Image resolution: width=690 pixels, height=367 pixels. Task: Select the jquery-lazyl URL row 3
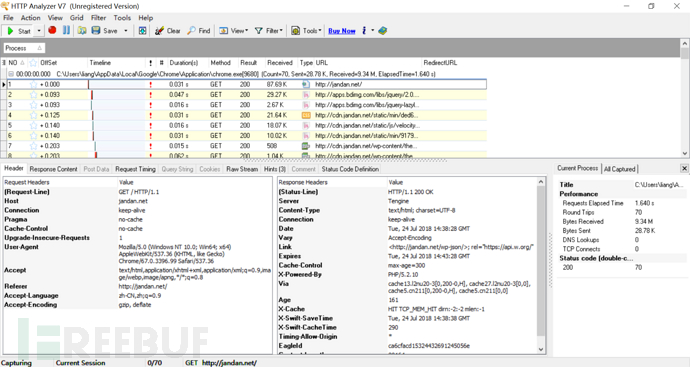pyautogui.click(x=367, y=105)
